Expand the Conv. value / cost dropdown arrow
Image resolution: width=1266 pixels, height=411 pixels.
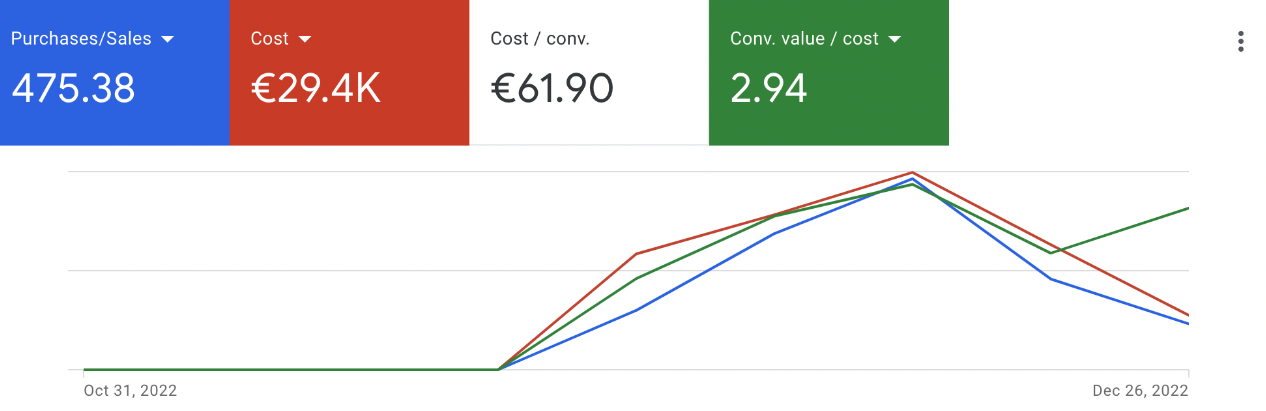[x=895, y=39]
